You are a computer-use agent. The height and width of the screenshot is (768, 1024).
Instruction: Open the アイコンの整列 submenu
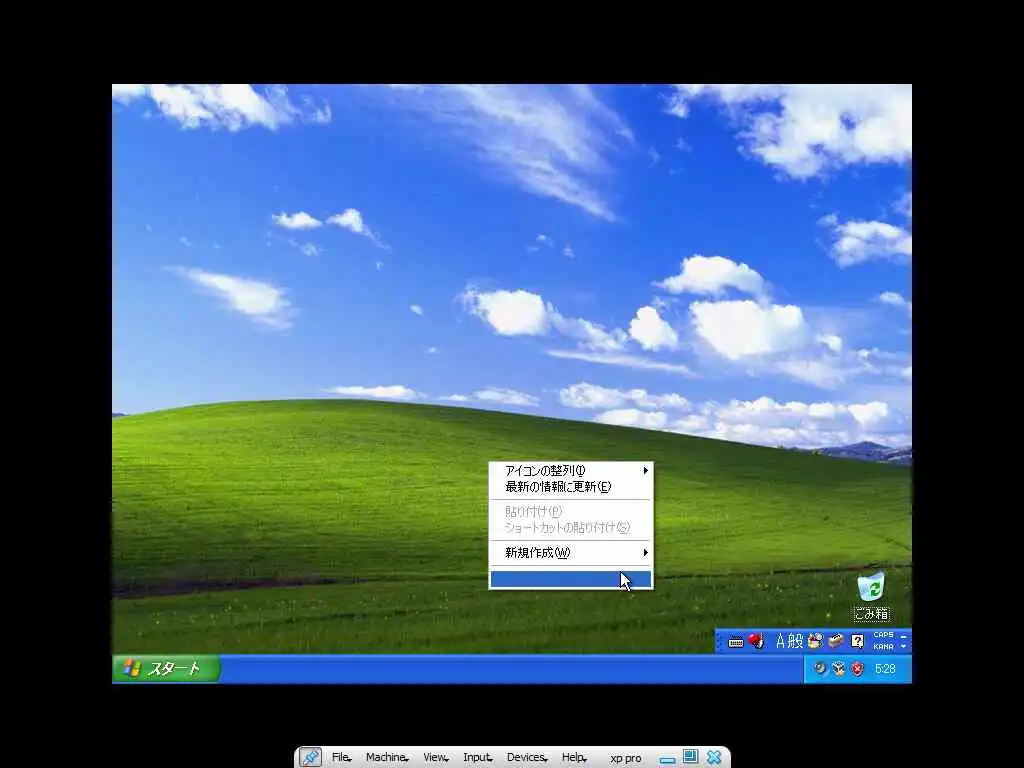pos(570,470)
